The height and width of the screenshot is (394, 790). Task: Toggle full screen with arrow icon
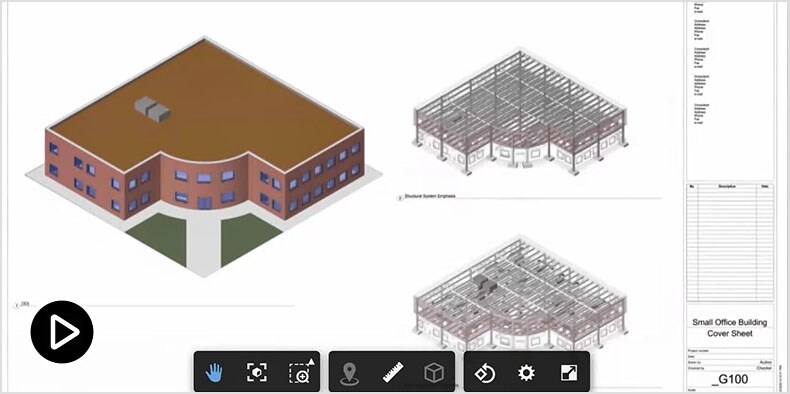(569, 373)
